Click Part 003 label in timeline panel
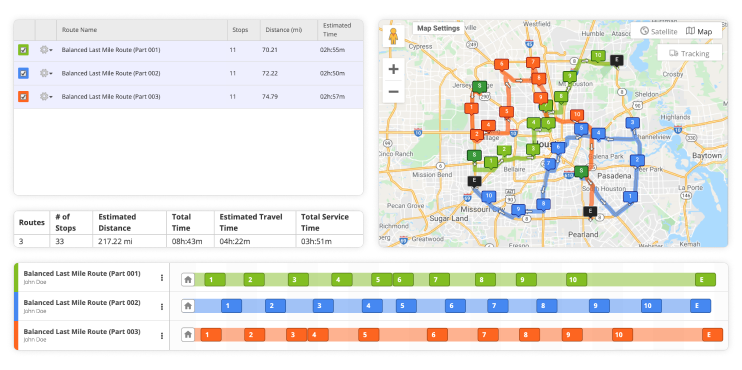The width and height of the screenshot is (742, 370). point(82,332)
